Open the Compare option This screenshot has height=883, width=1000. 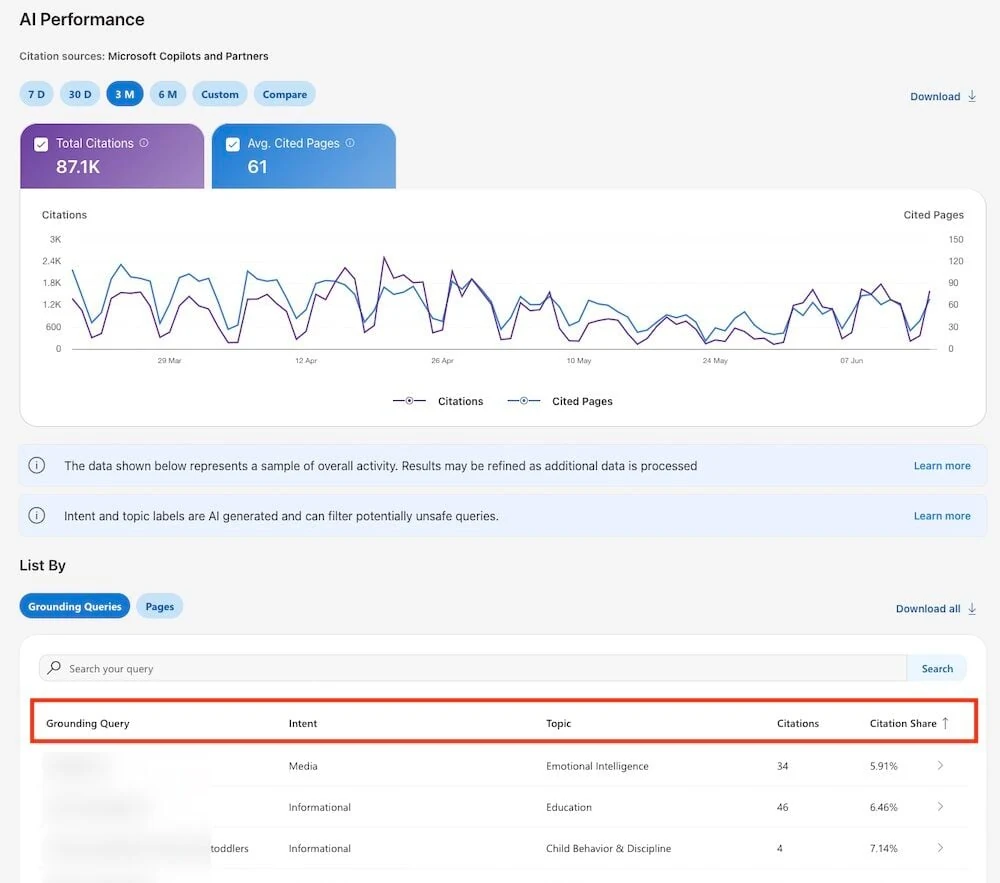click(x=284, y=94)
